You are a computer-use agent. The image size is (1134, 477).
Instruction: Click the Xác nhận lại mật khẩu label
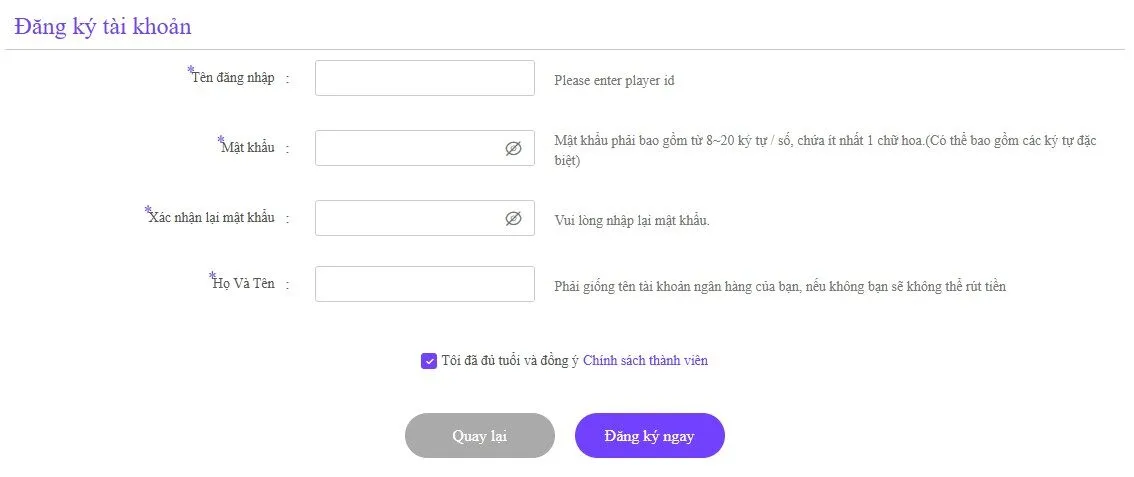click(x=211, y=218)
